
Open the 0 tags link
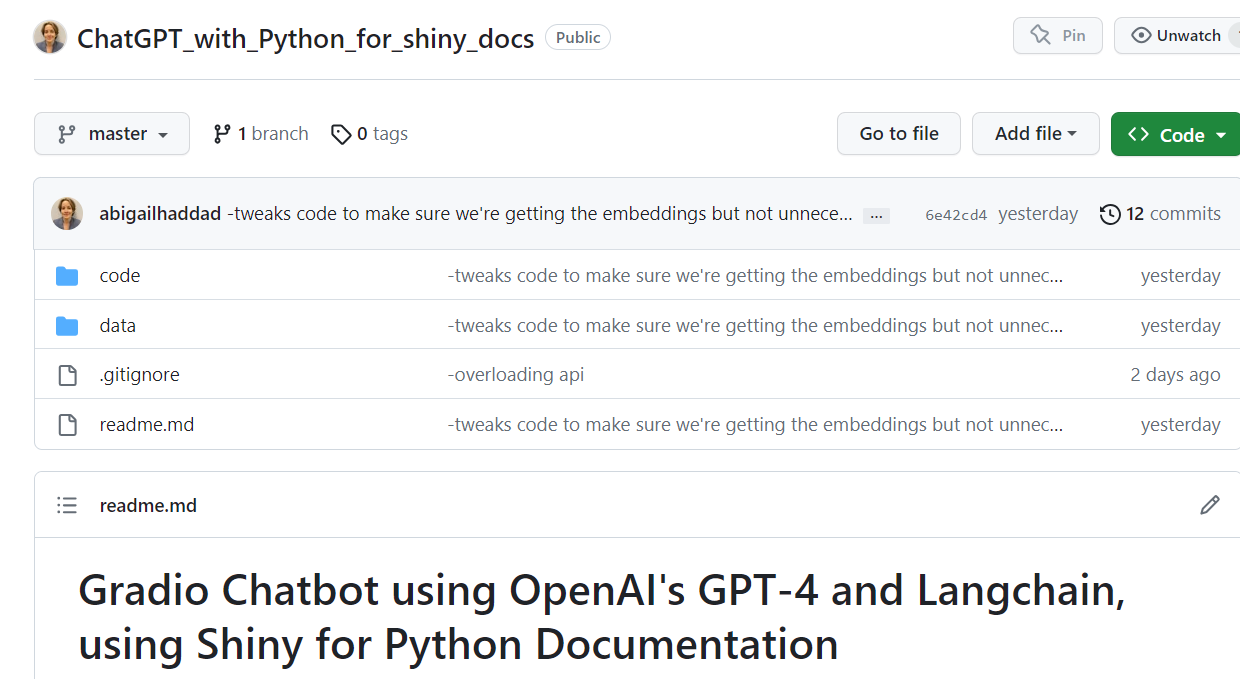[369, 134]
